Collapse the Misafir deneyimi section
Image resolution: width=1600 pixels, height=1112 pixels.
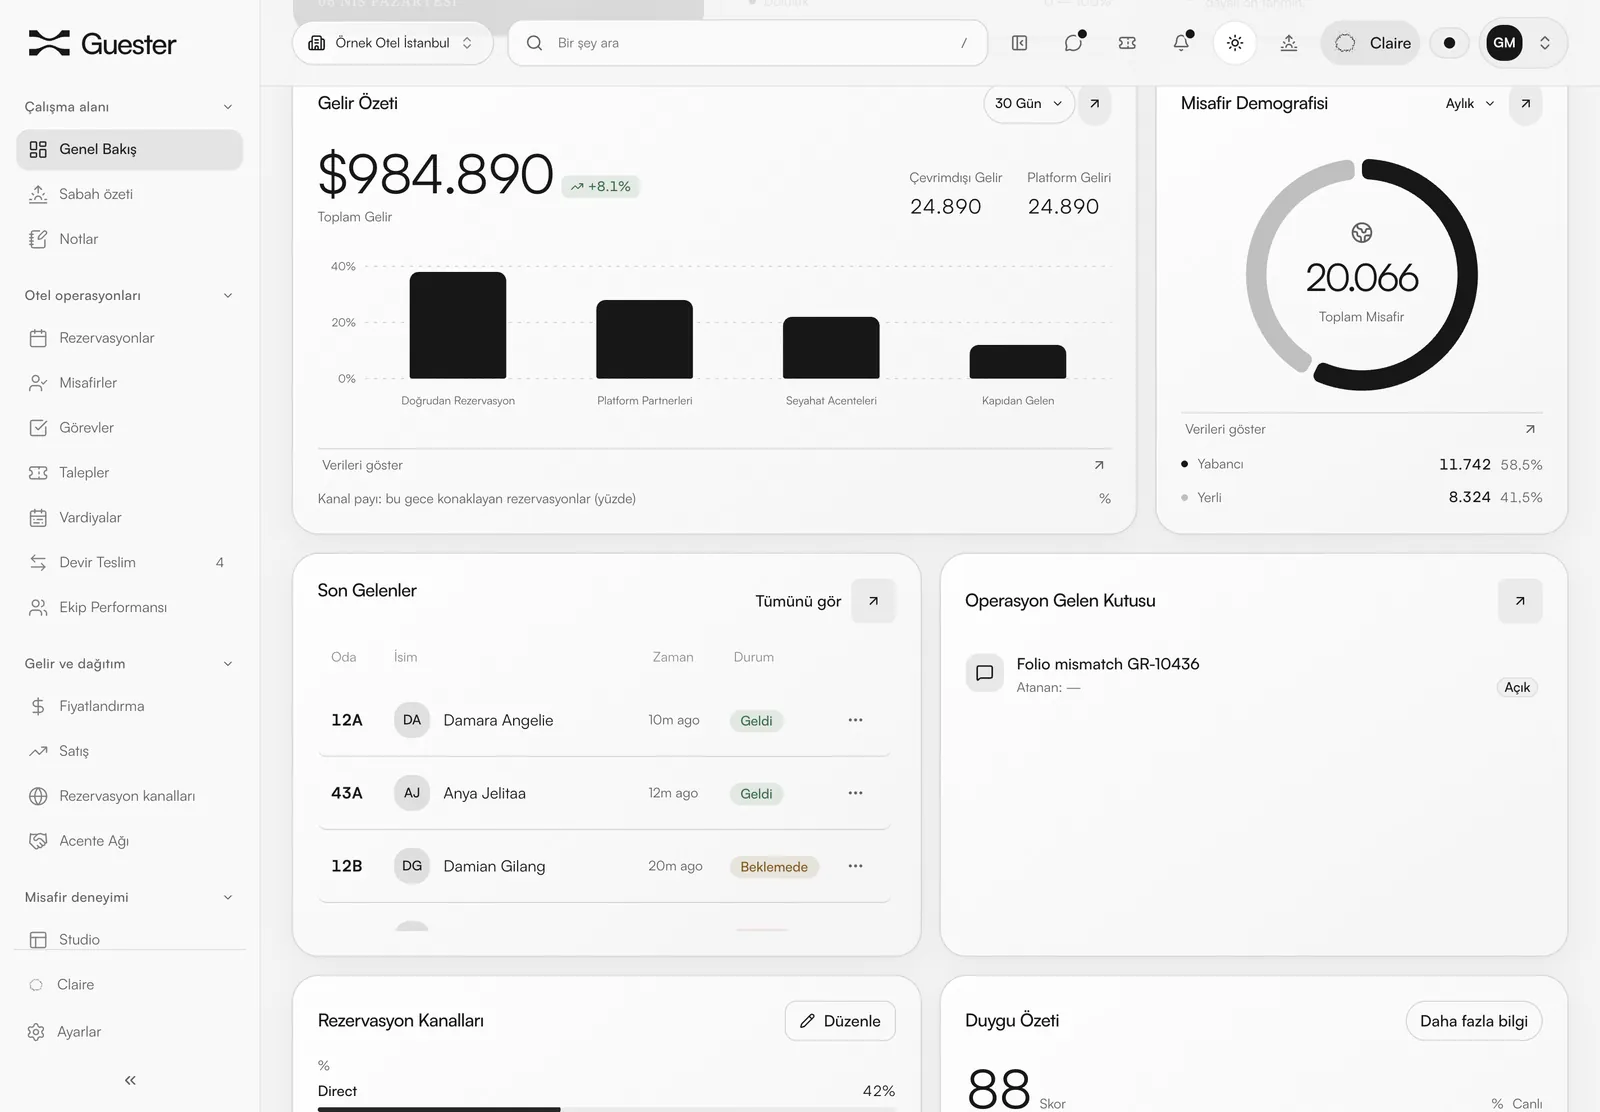(129, 897)
